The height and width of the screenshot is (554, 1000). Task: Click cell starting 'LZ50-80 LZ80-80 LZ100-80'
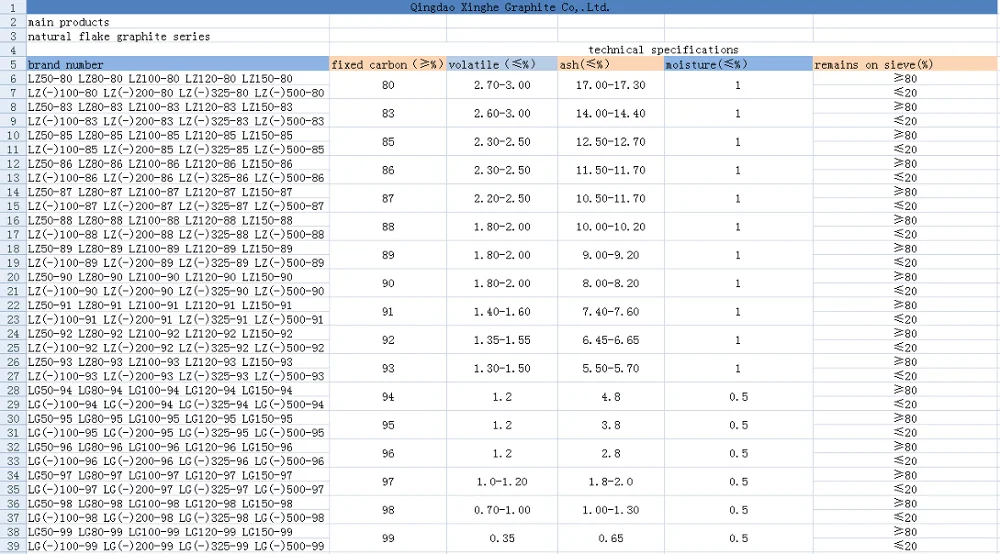(x=177, y=78)
